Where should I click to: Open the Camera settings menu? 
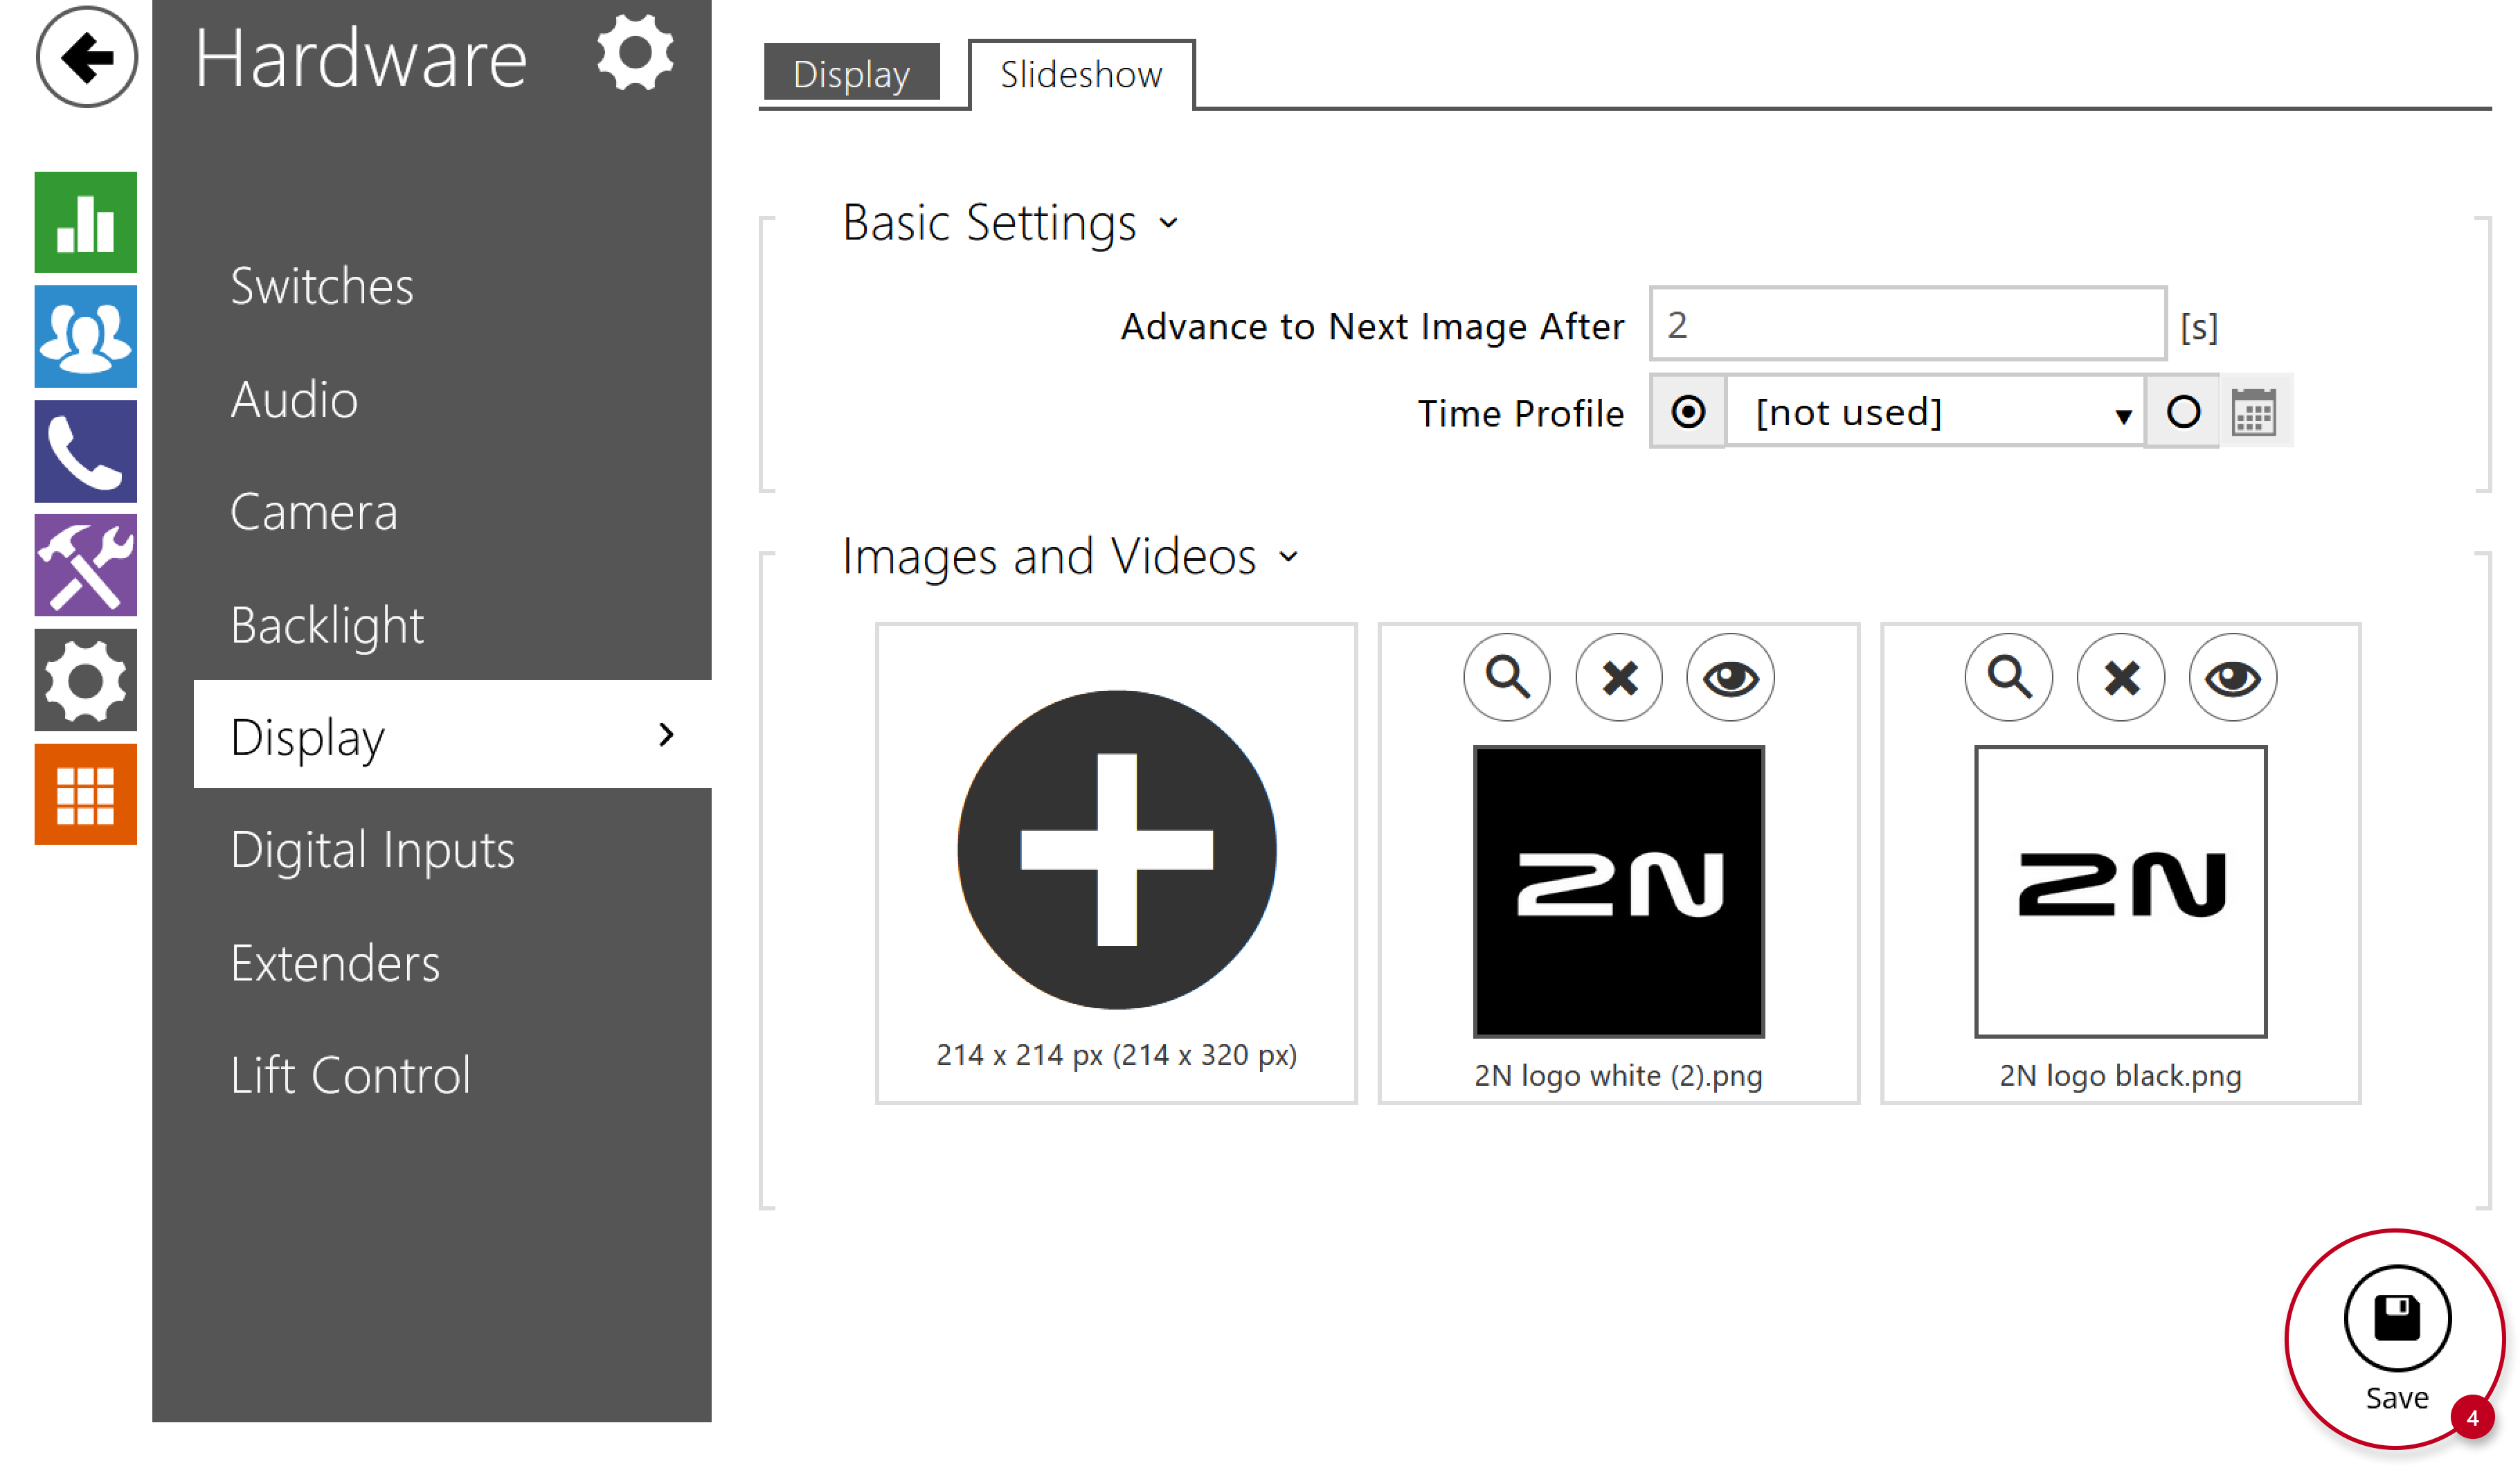314,512
